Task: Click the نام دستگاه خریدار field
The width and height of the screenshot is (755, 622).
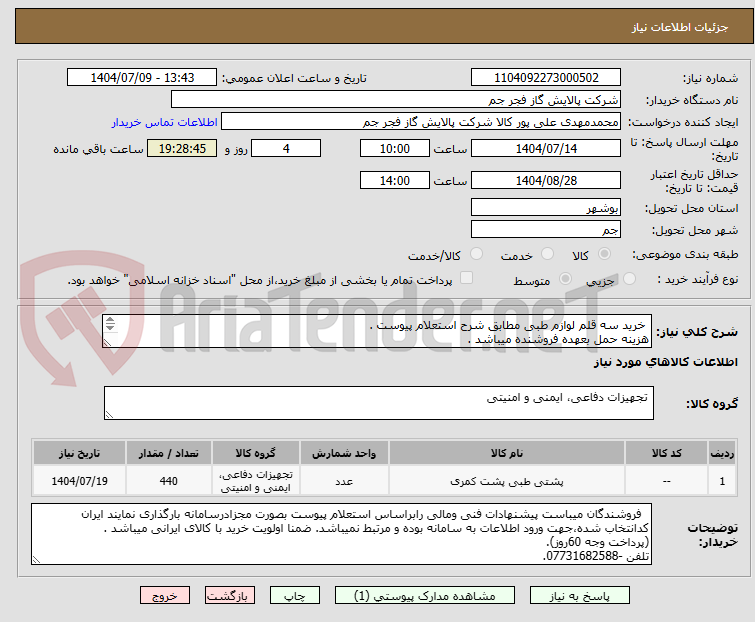Action: pos(396,100)
